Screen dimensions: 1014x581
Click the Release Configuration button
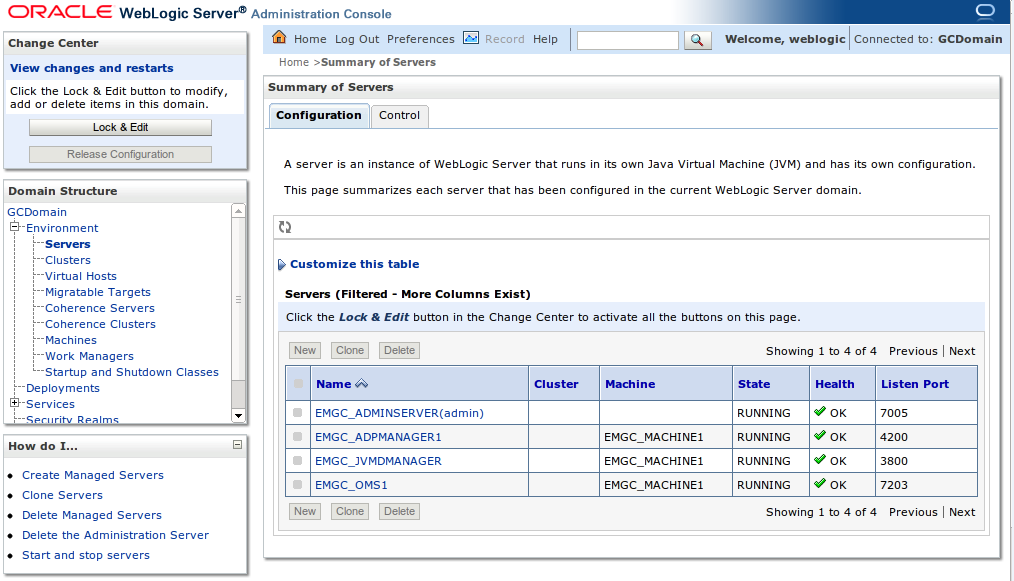[120, 154]
